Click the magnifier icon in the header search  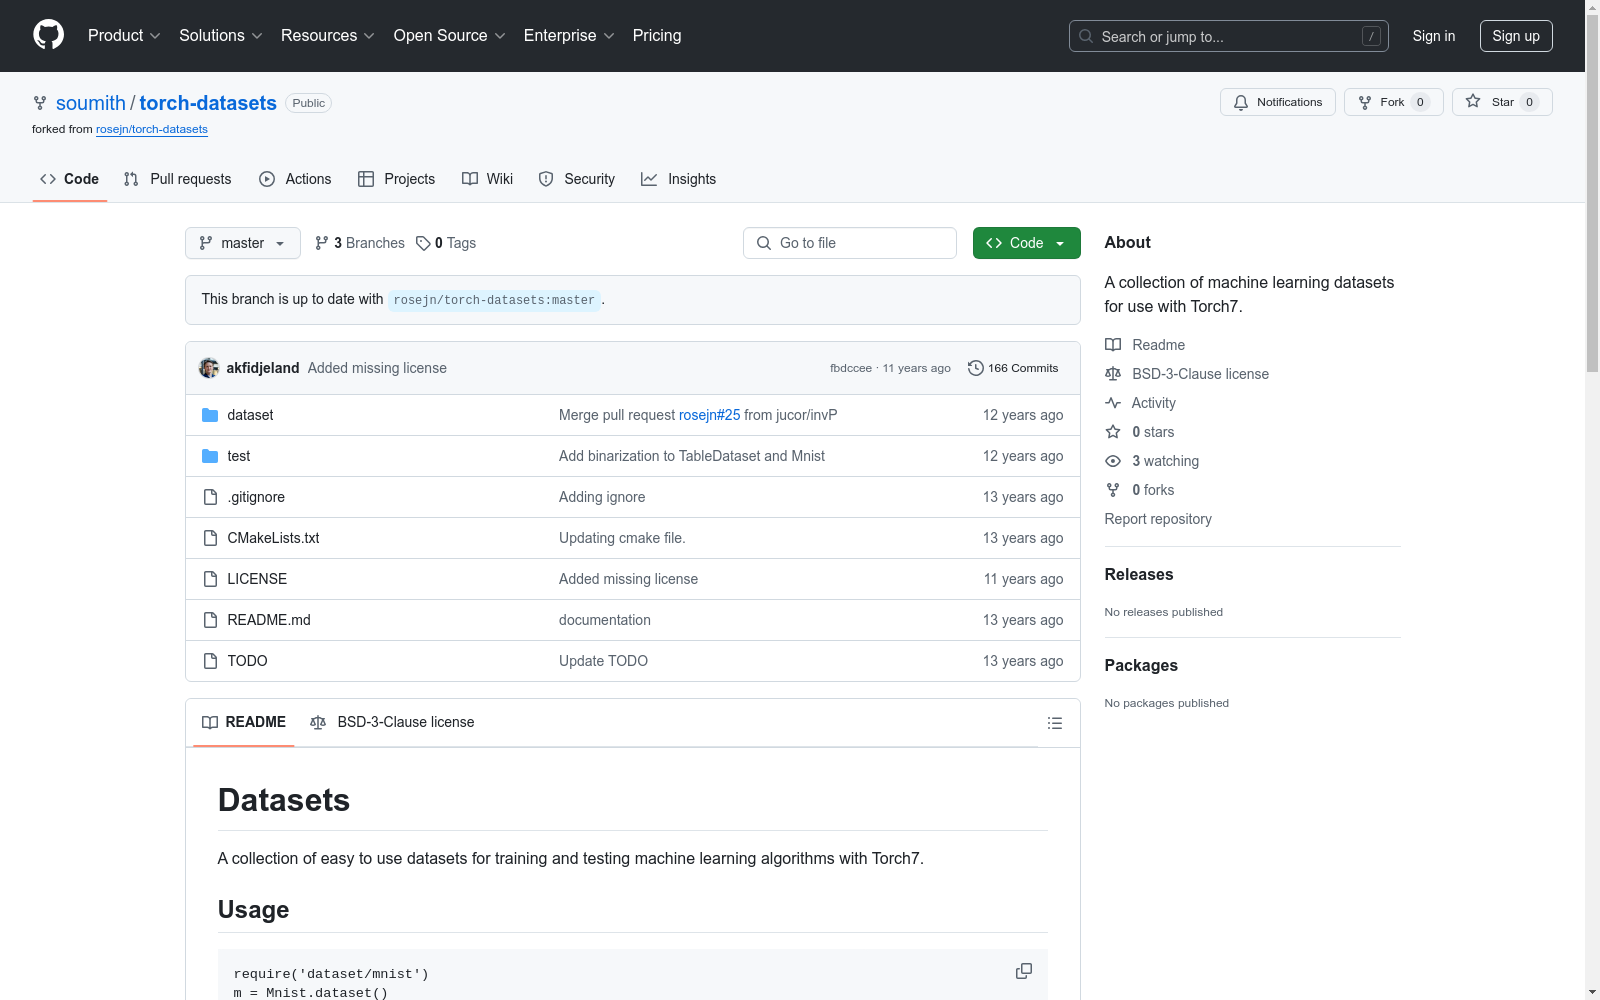point(1086,36)
